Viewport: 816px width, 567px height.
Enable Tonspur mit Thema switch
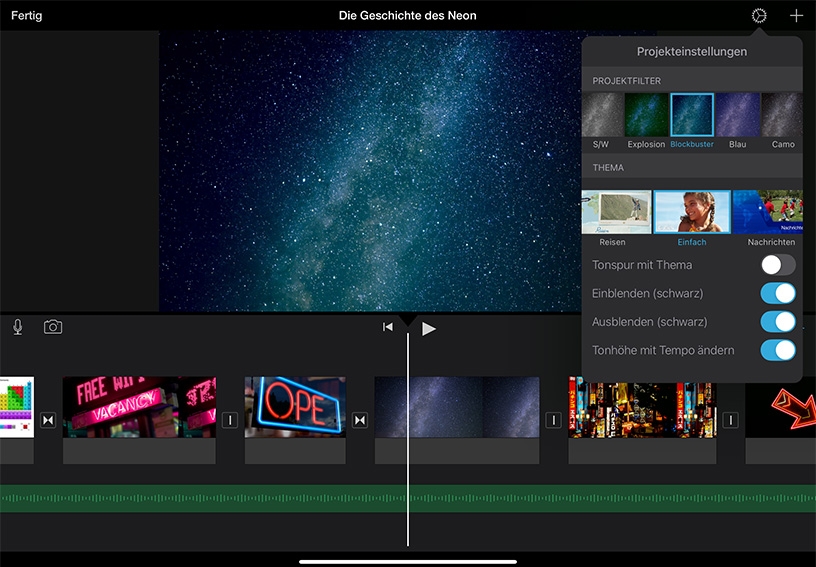click(x=778, y=265)
